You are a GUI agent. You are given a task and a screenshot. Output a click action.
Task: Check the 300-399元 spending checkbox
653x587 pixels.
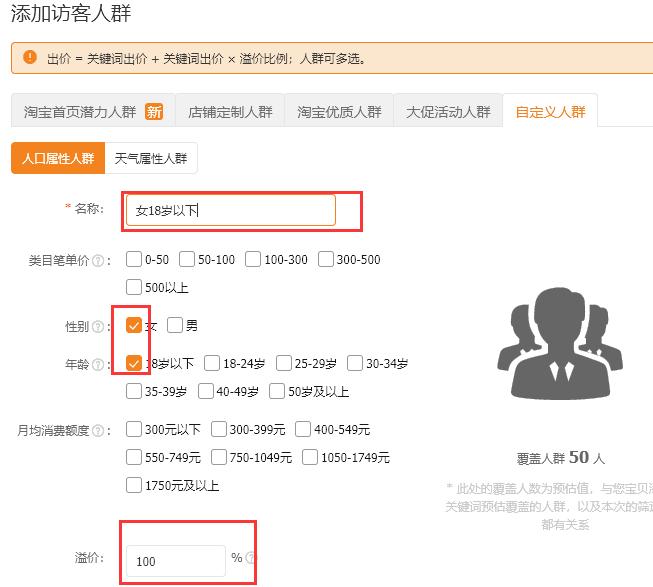pyautogui.click(x=219, y=429)
